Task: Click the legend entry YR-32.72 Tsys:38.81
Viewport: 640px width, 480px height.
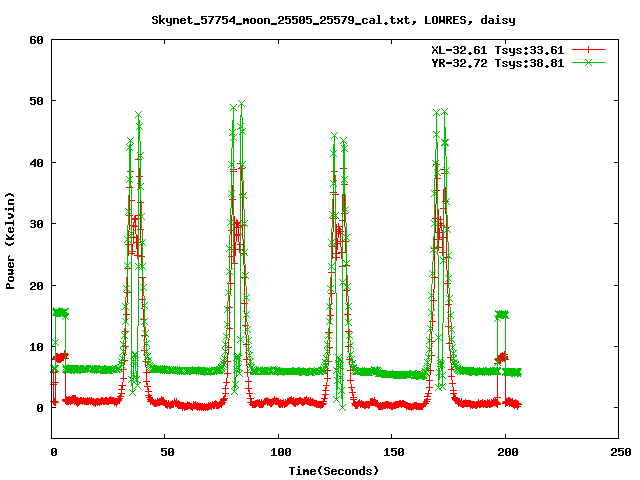Action: (x=498, y=63)
